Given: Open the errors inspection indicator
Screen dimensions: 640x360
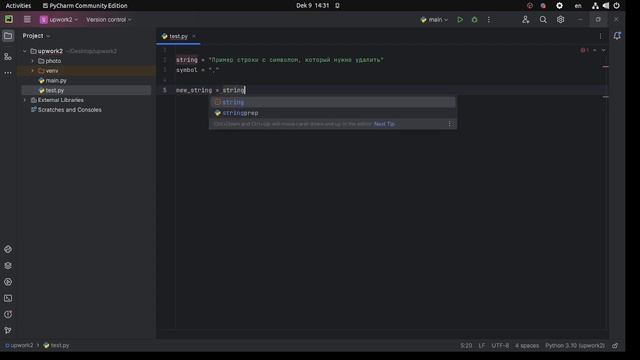Looking at the screenshot, I should click(584, 50).
